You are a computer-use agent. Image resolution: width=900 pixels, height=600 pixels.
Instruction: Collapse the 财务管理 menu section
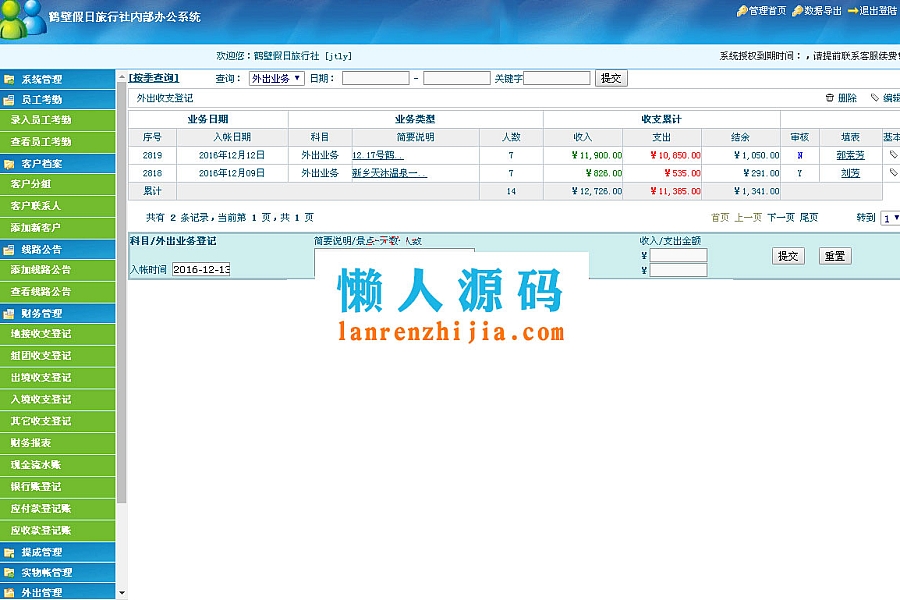(57, 313)
